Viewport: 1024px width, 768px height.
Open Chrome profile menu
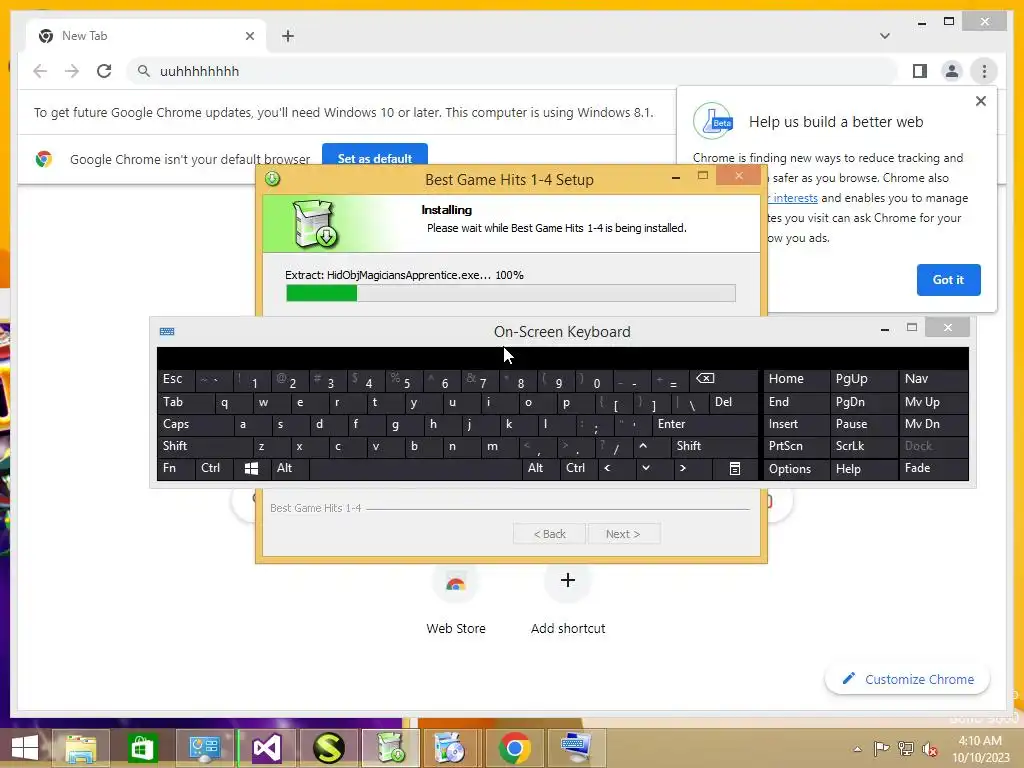click(952, 71)
